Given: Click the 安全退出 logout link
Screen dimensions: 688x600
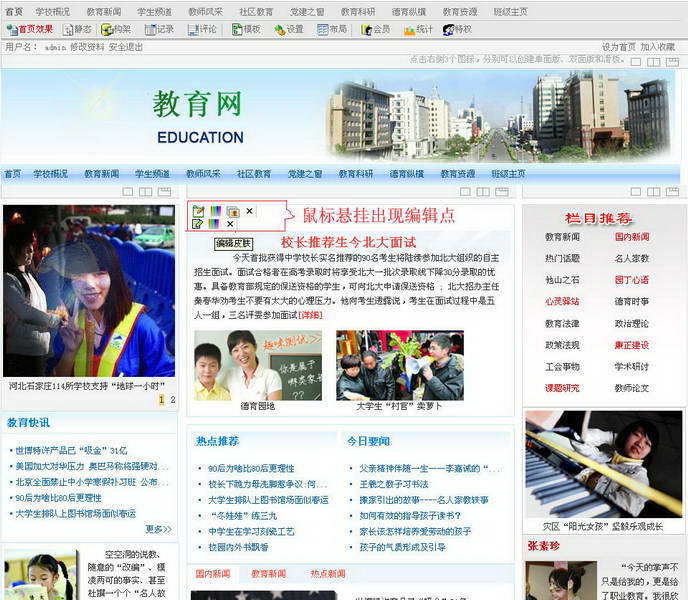Looking at the screenshot, I should click(x=125, y=47).
